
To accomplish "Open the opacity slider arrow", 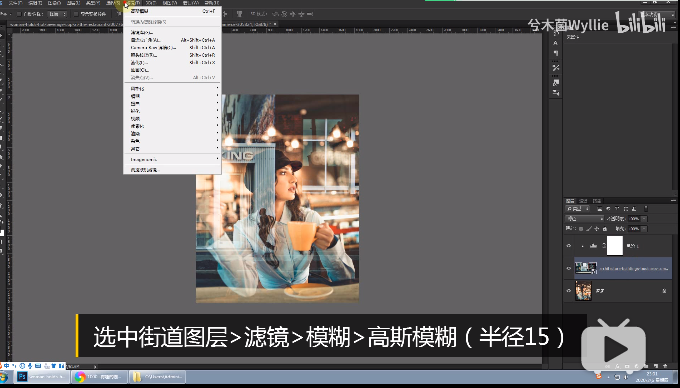I will click(x=644, y=218).
